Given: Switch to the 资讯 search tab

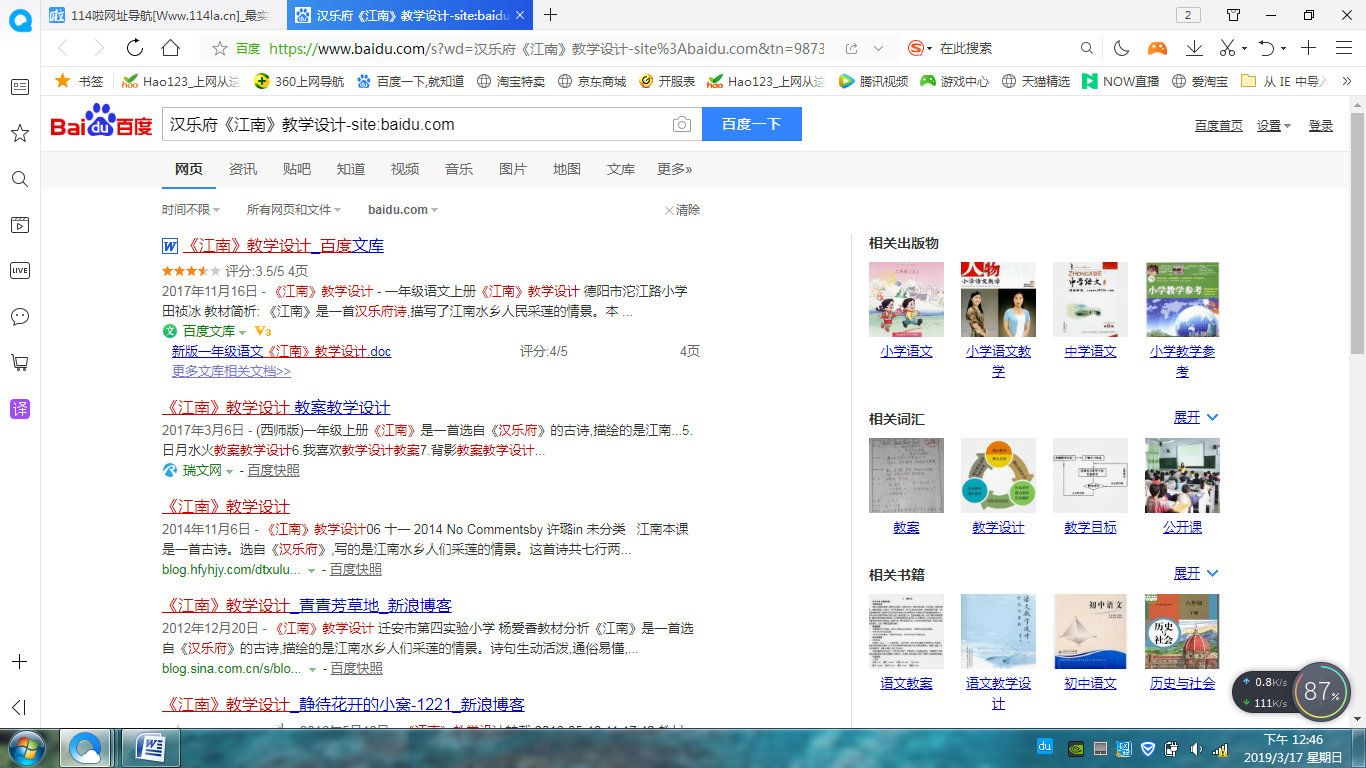Looking at the screenshot, I should click(x=243, y=169).
